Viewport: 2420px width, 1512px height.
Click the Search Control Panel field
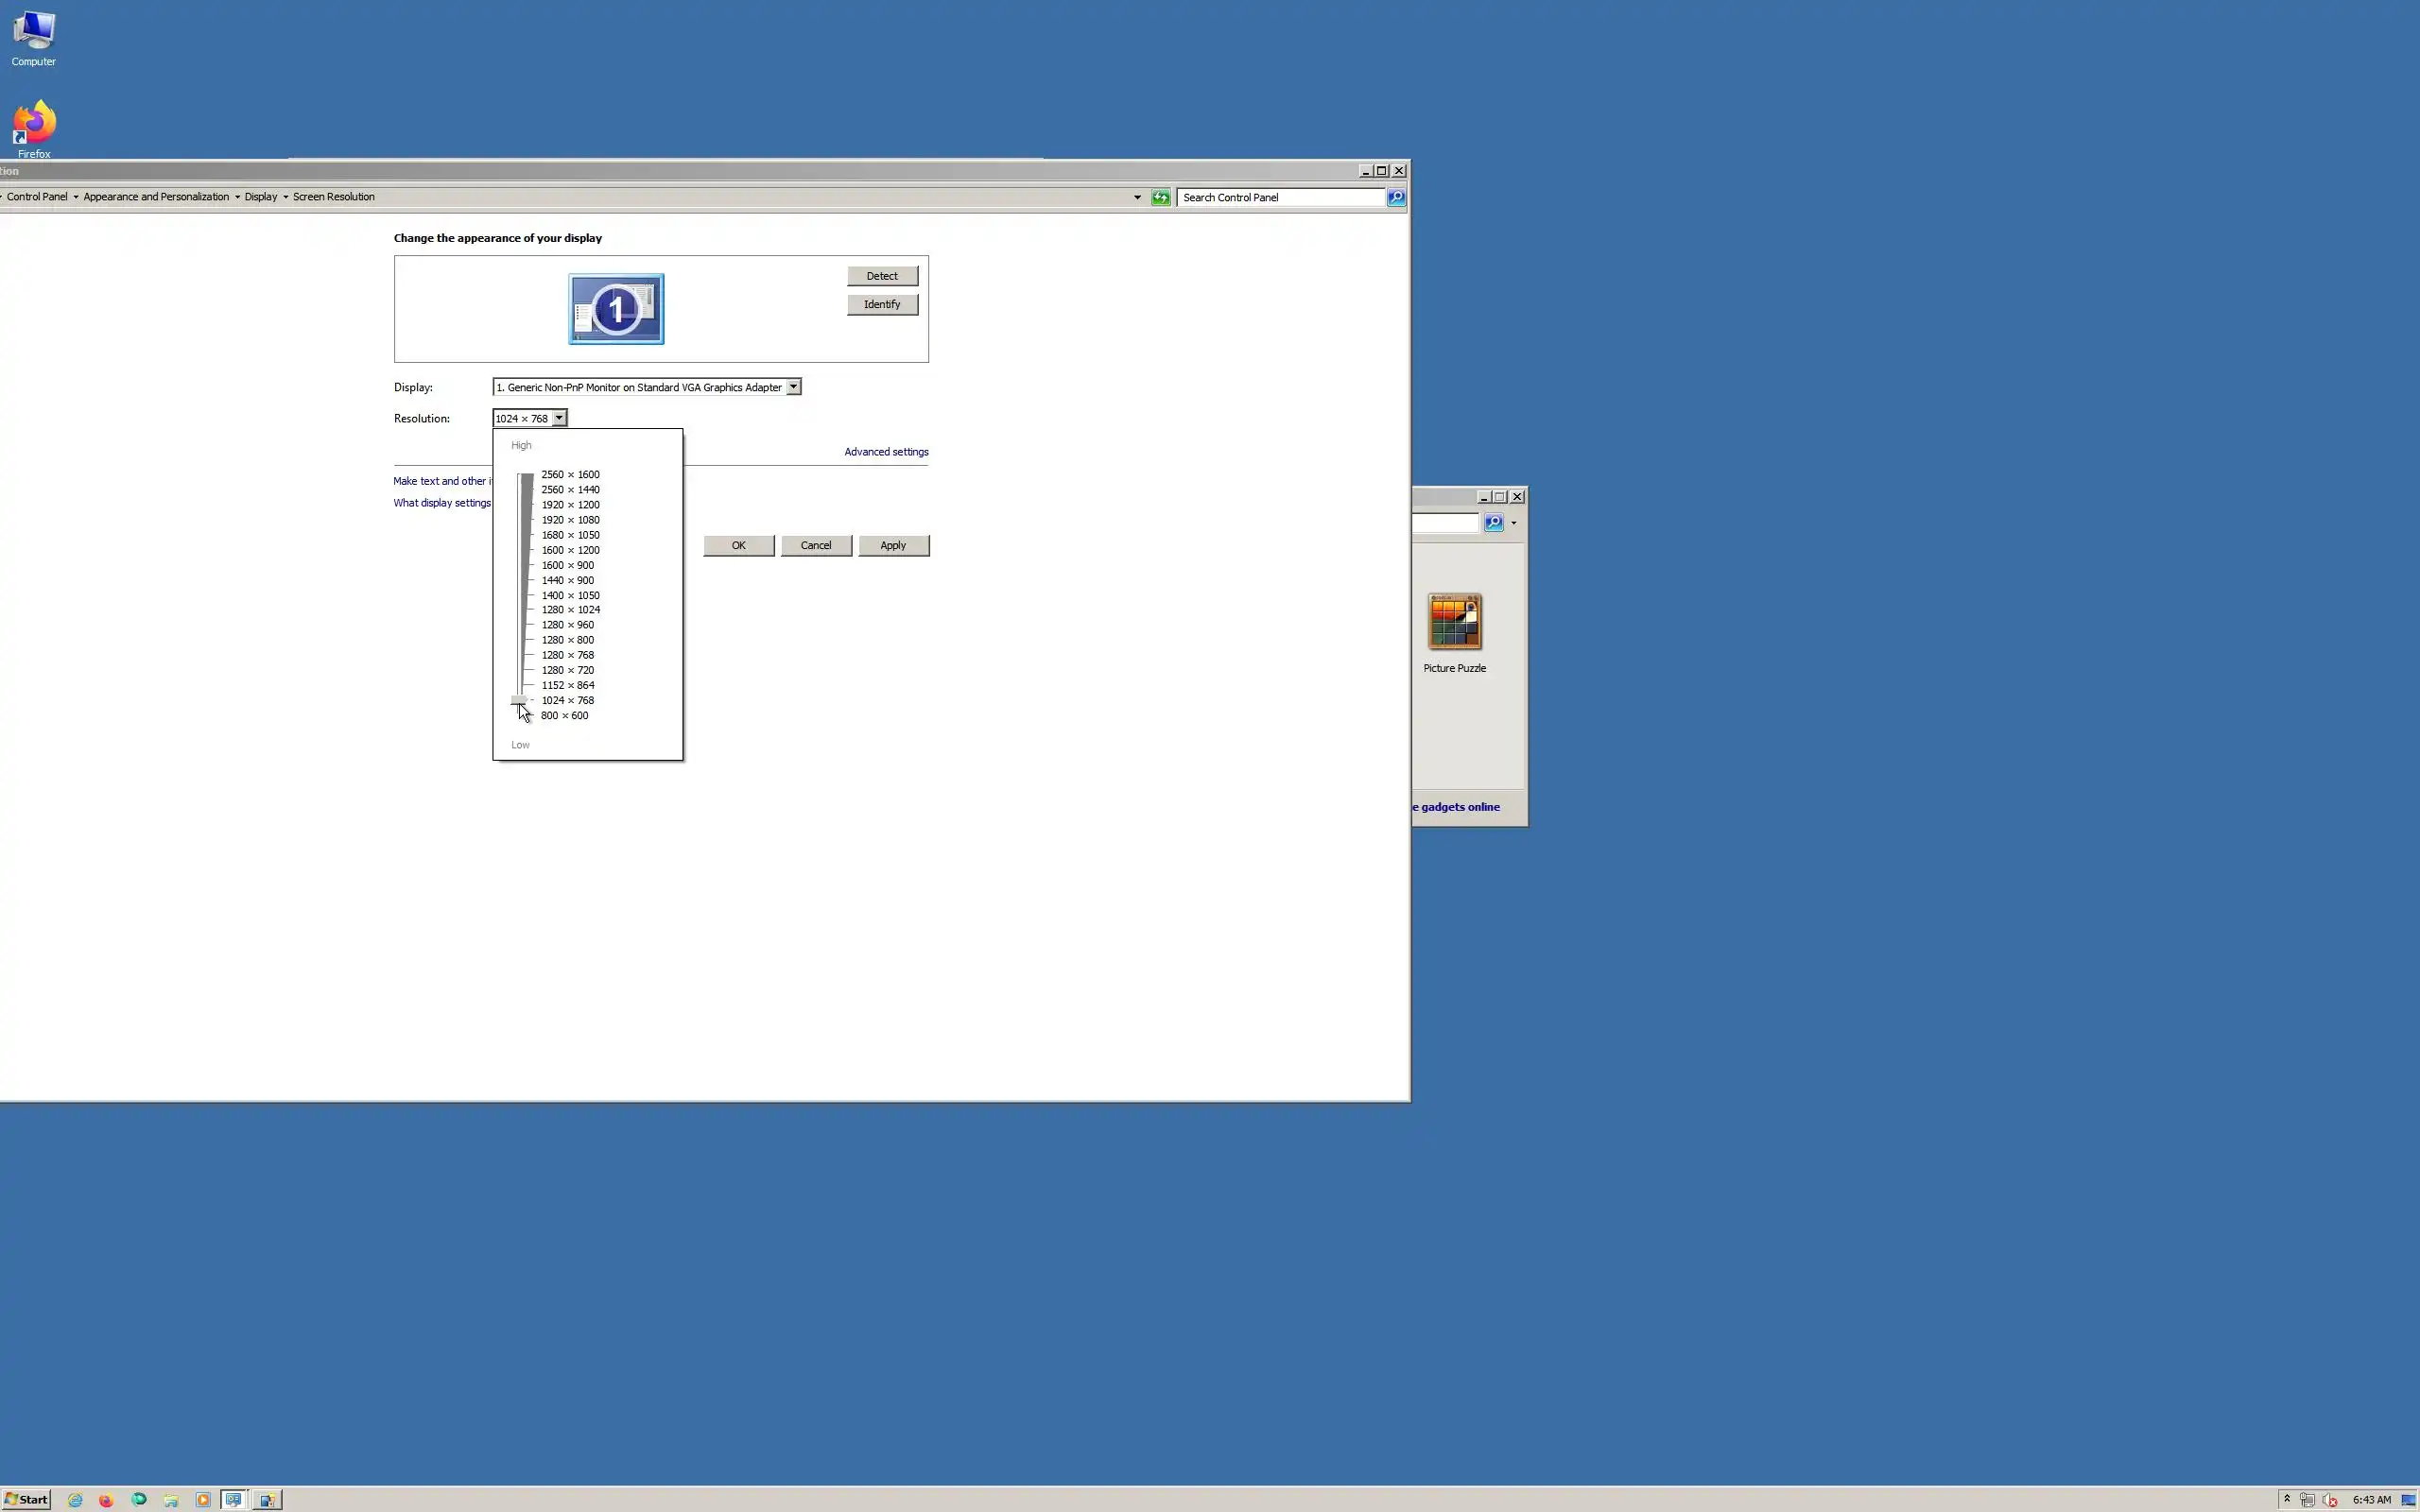pyautogui.click(x=1280, y=197)
